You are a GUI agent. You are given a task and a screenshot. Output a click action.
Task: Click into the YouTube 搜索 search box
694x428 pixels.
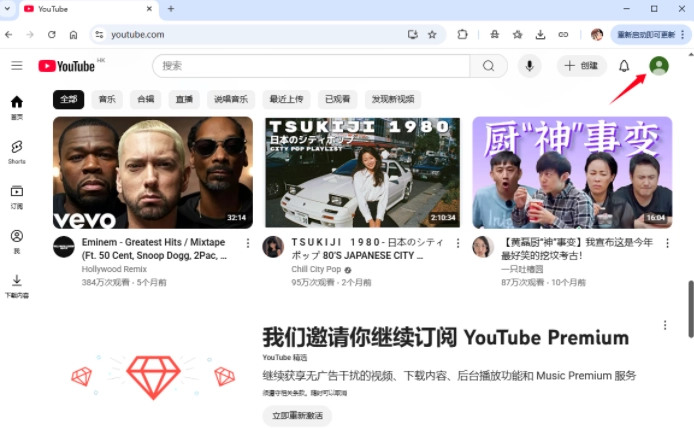[x=310, y=66]
